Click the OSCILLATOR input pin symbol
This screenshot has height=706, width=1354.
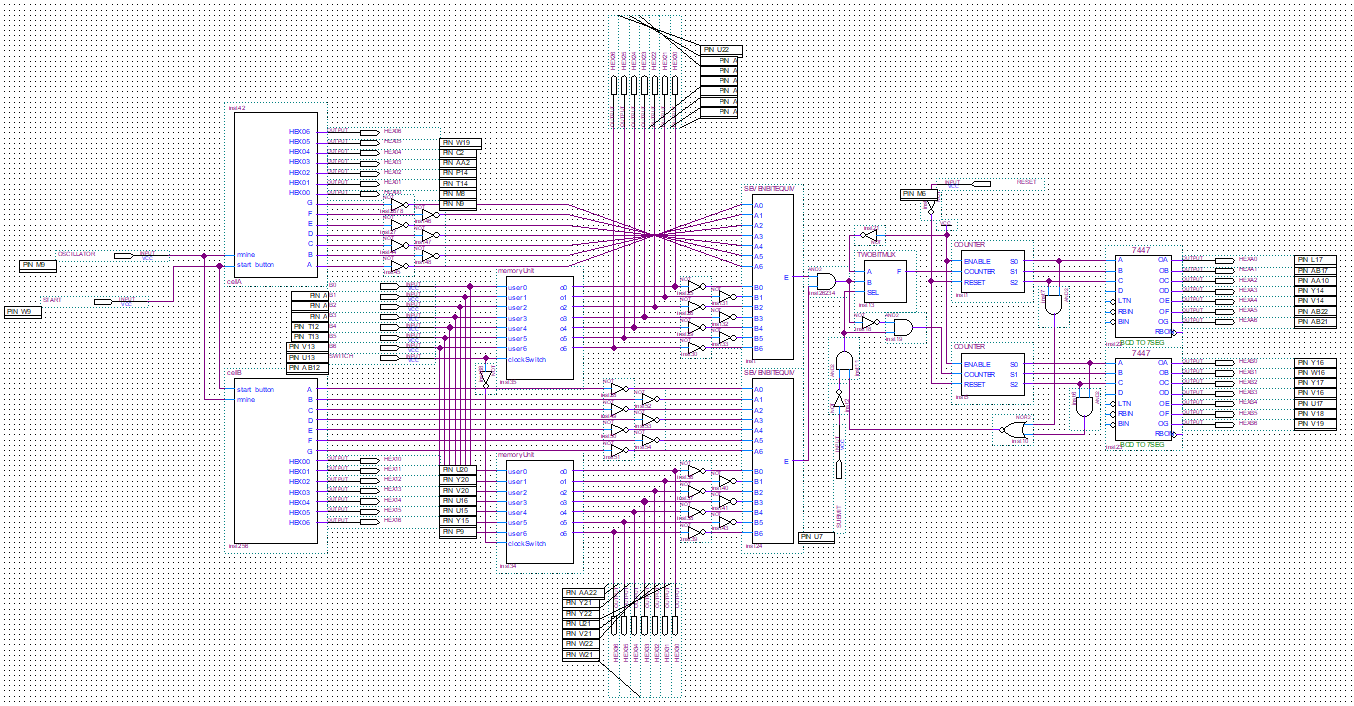click(x=127, y=256)
